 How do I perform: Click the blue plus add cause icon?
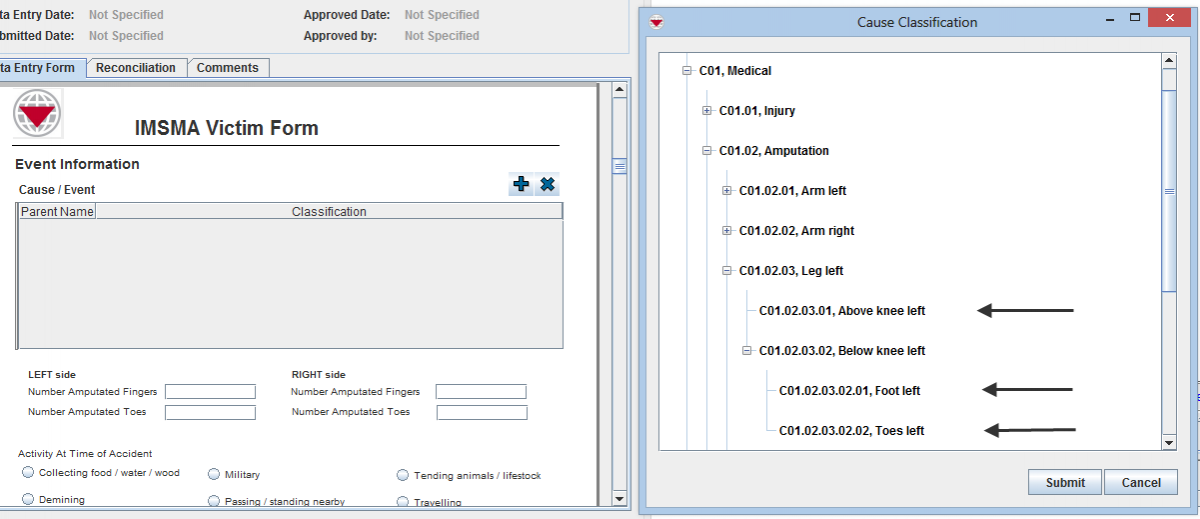(520, 184)
